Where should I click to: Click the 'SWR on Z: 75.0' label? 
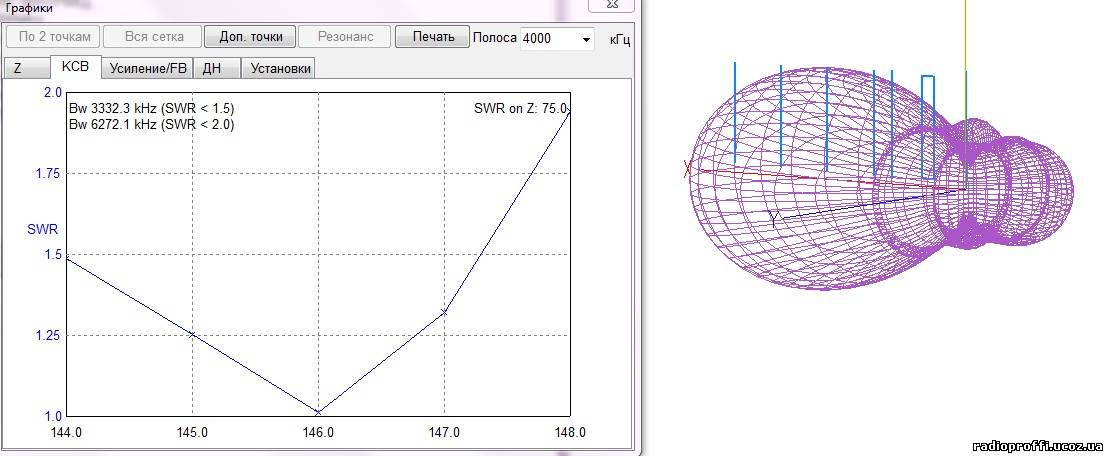pos(521,108)
